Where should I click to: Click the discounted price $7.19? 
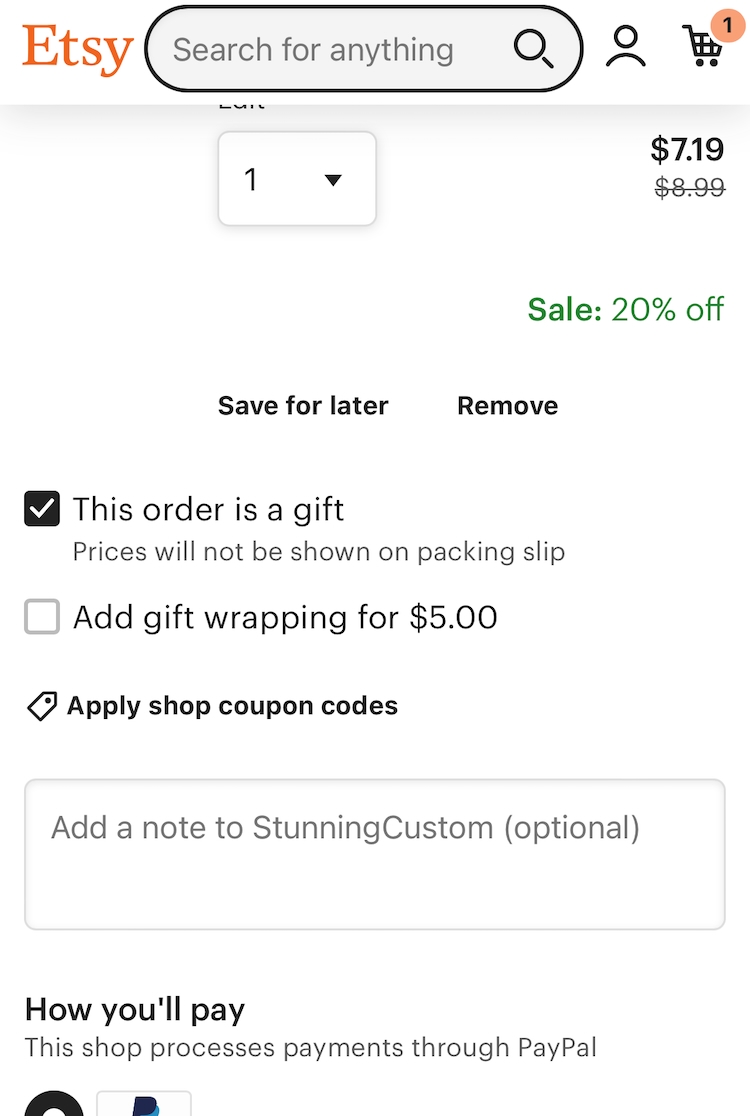(689, 150)
